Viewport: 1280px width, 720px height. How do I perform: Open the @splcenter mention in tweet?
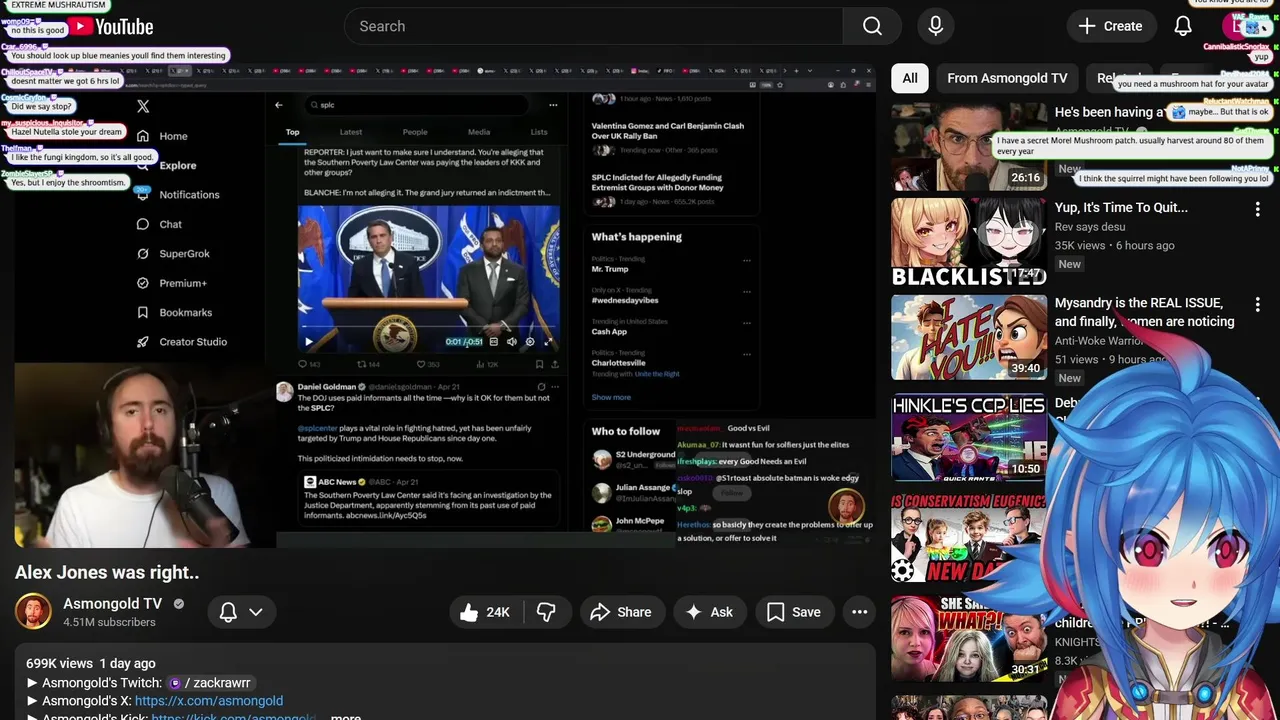pos(317,428)
